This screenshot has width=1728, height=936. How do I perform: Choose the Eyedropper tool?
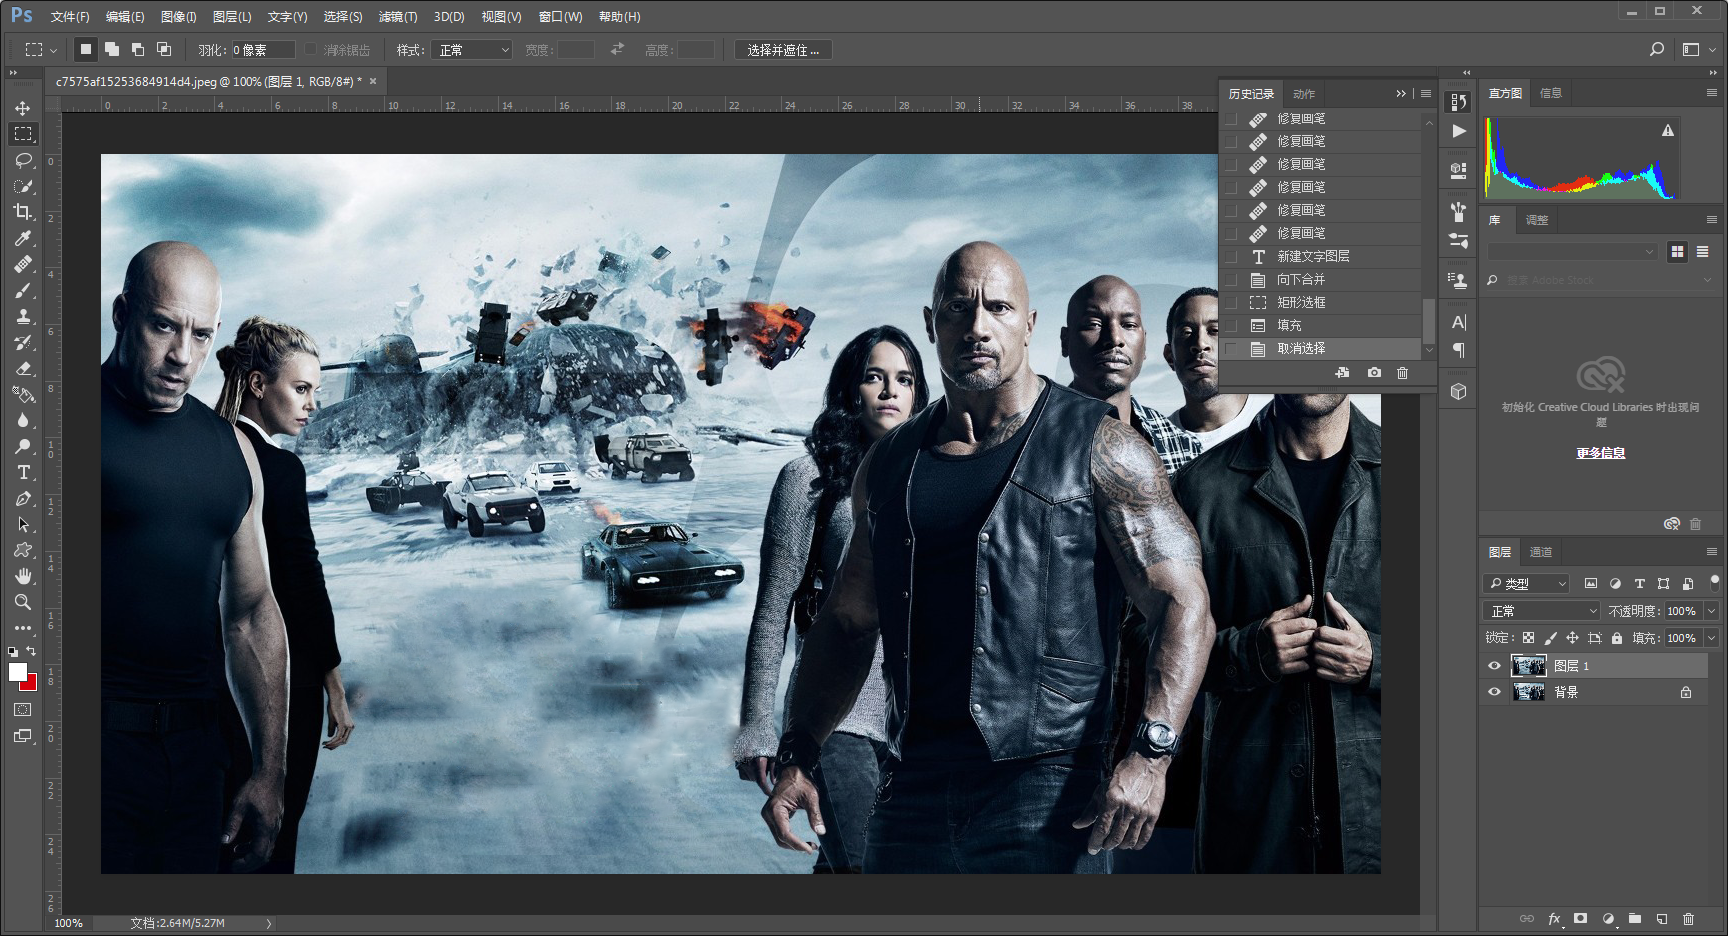pos(23,238)
